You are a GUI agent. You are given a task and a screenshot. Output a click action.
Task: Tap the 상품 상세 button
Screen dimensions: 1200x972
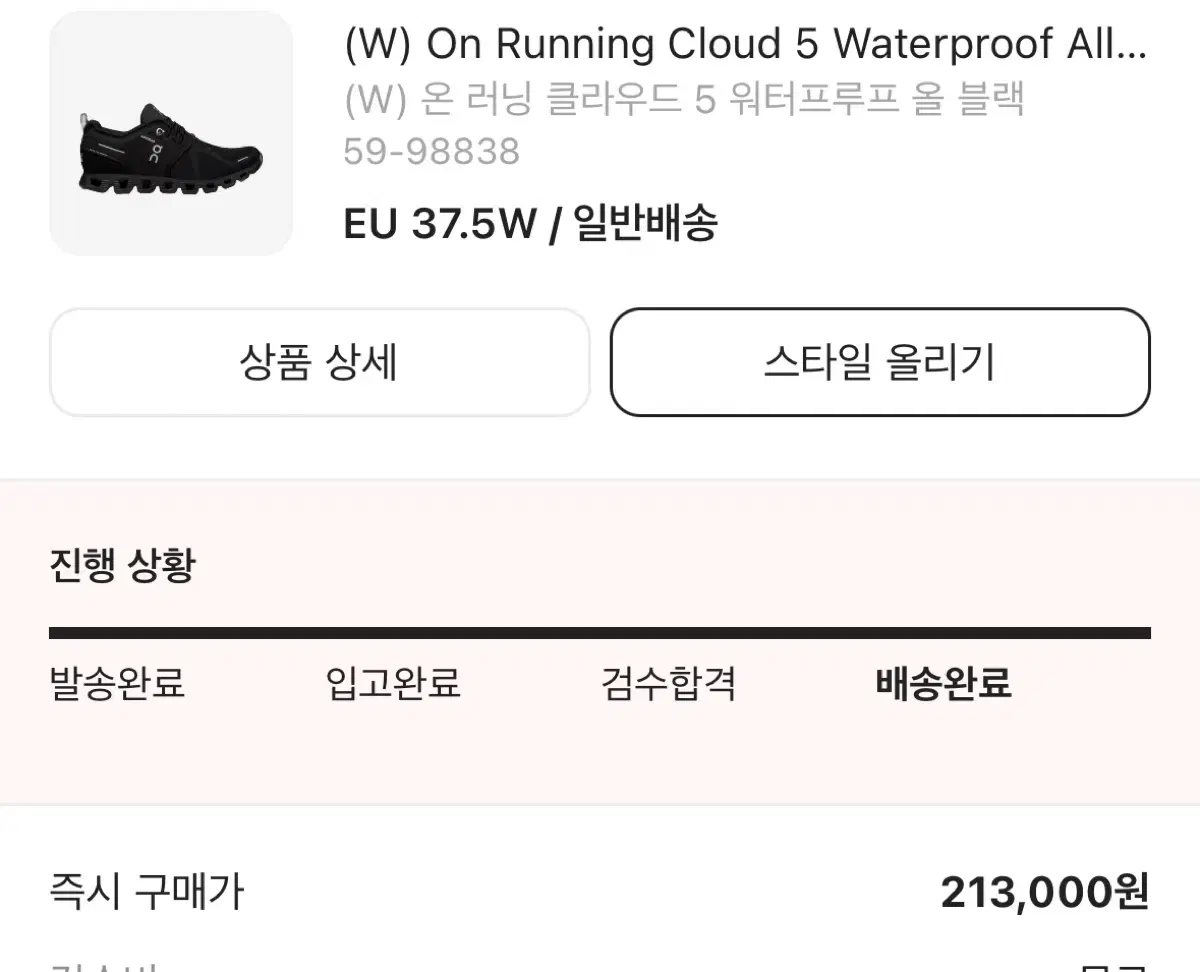coord(320,362)
